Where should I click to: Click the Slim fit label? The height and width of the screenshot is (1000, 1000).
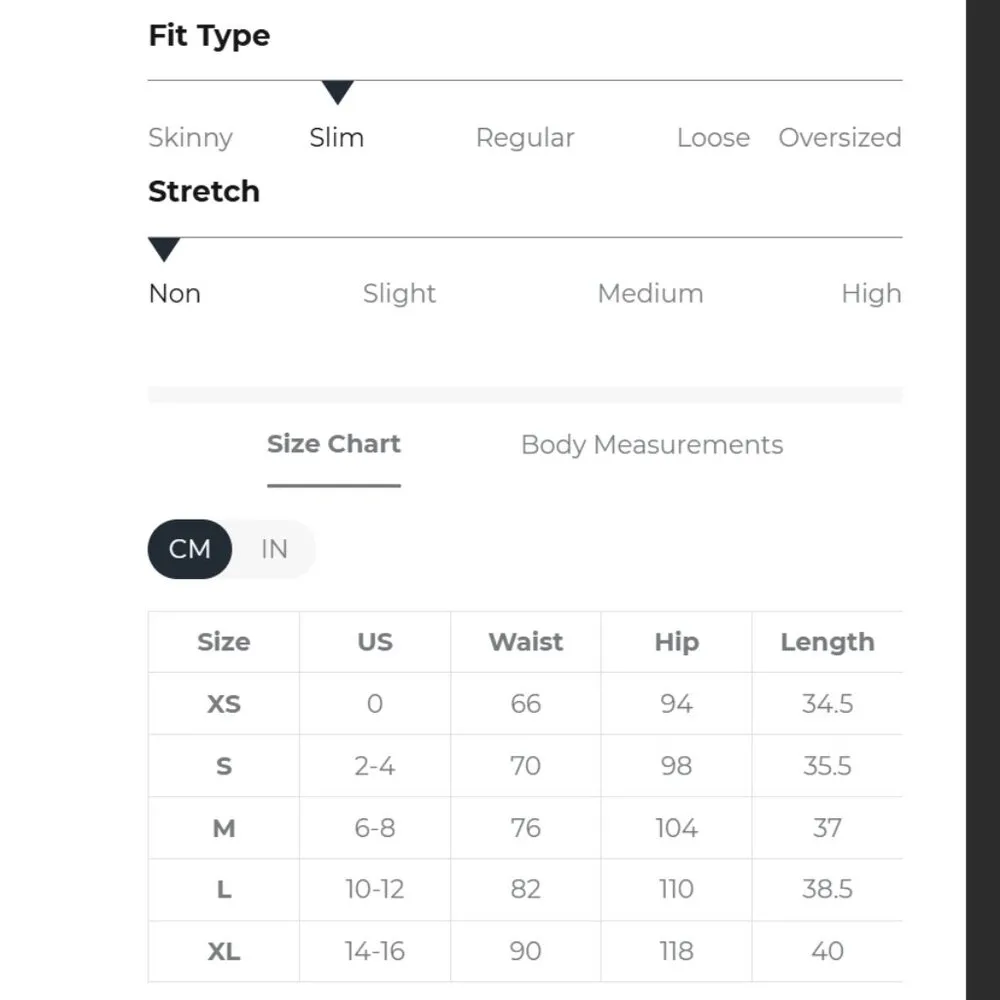(x=336, y=138)
